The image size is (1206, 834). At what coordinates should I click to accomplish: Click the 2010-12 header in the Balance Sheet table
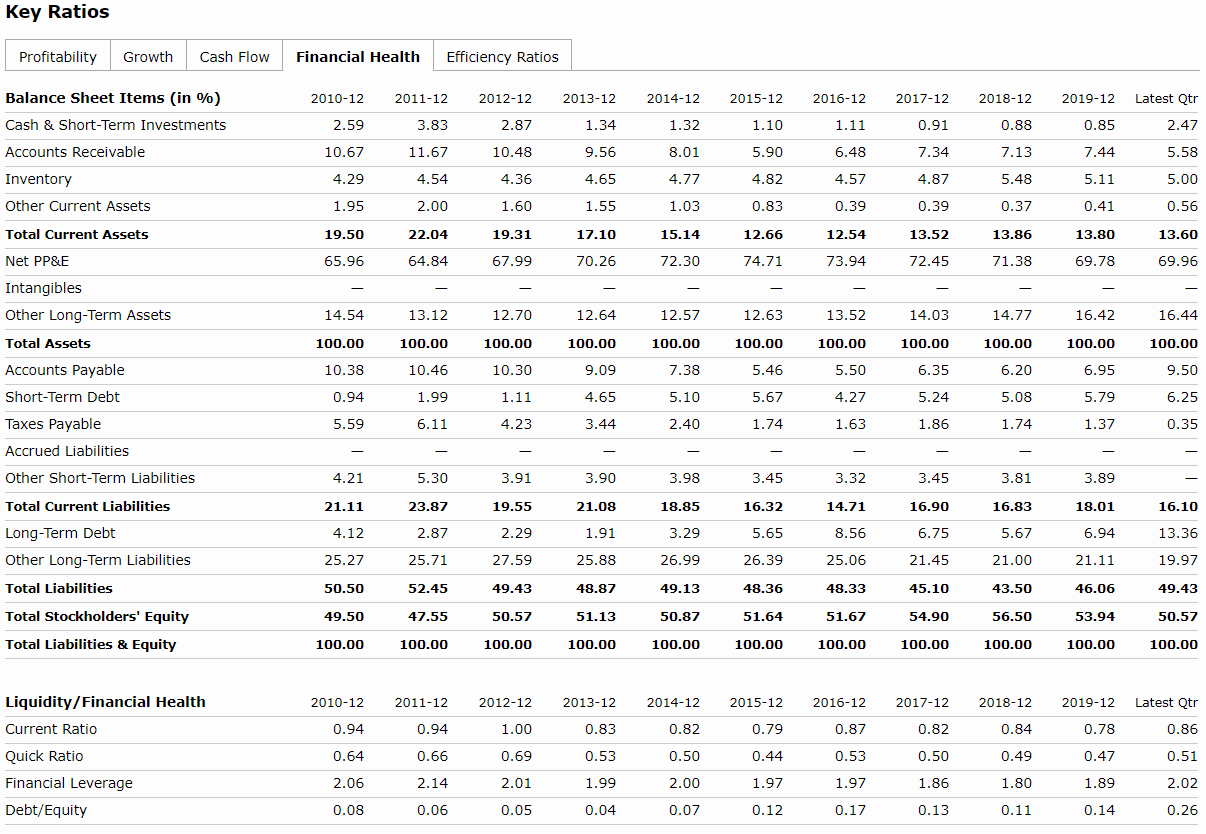(x=337, y=98)
